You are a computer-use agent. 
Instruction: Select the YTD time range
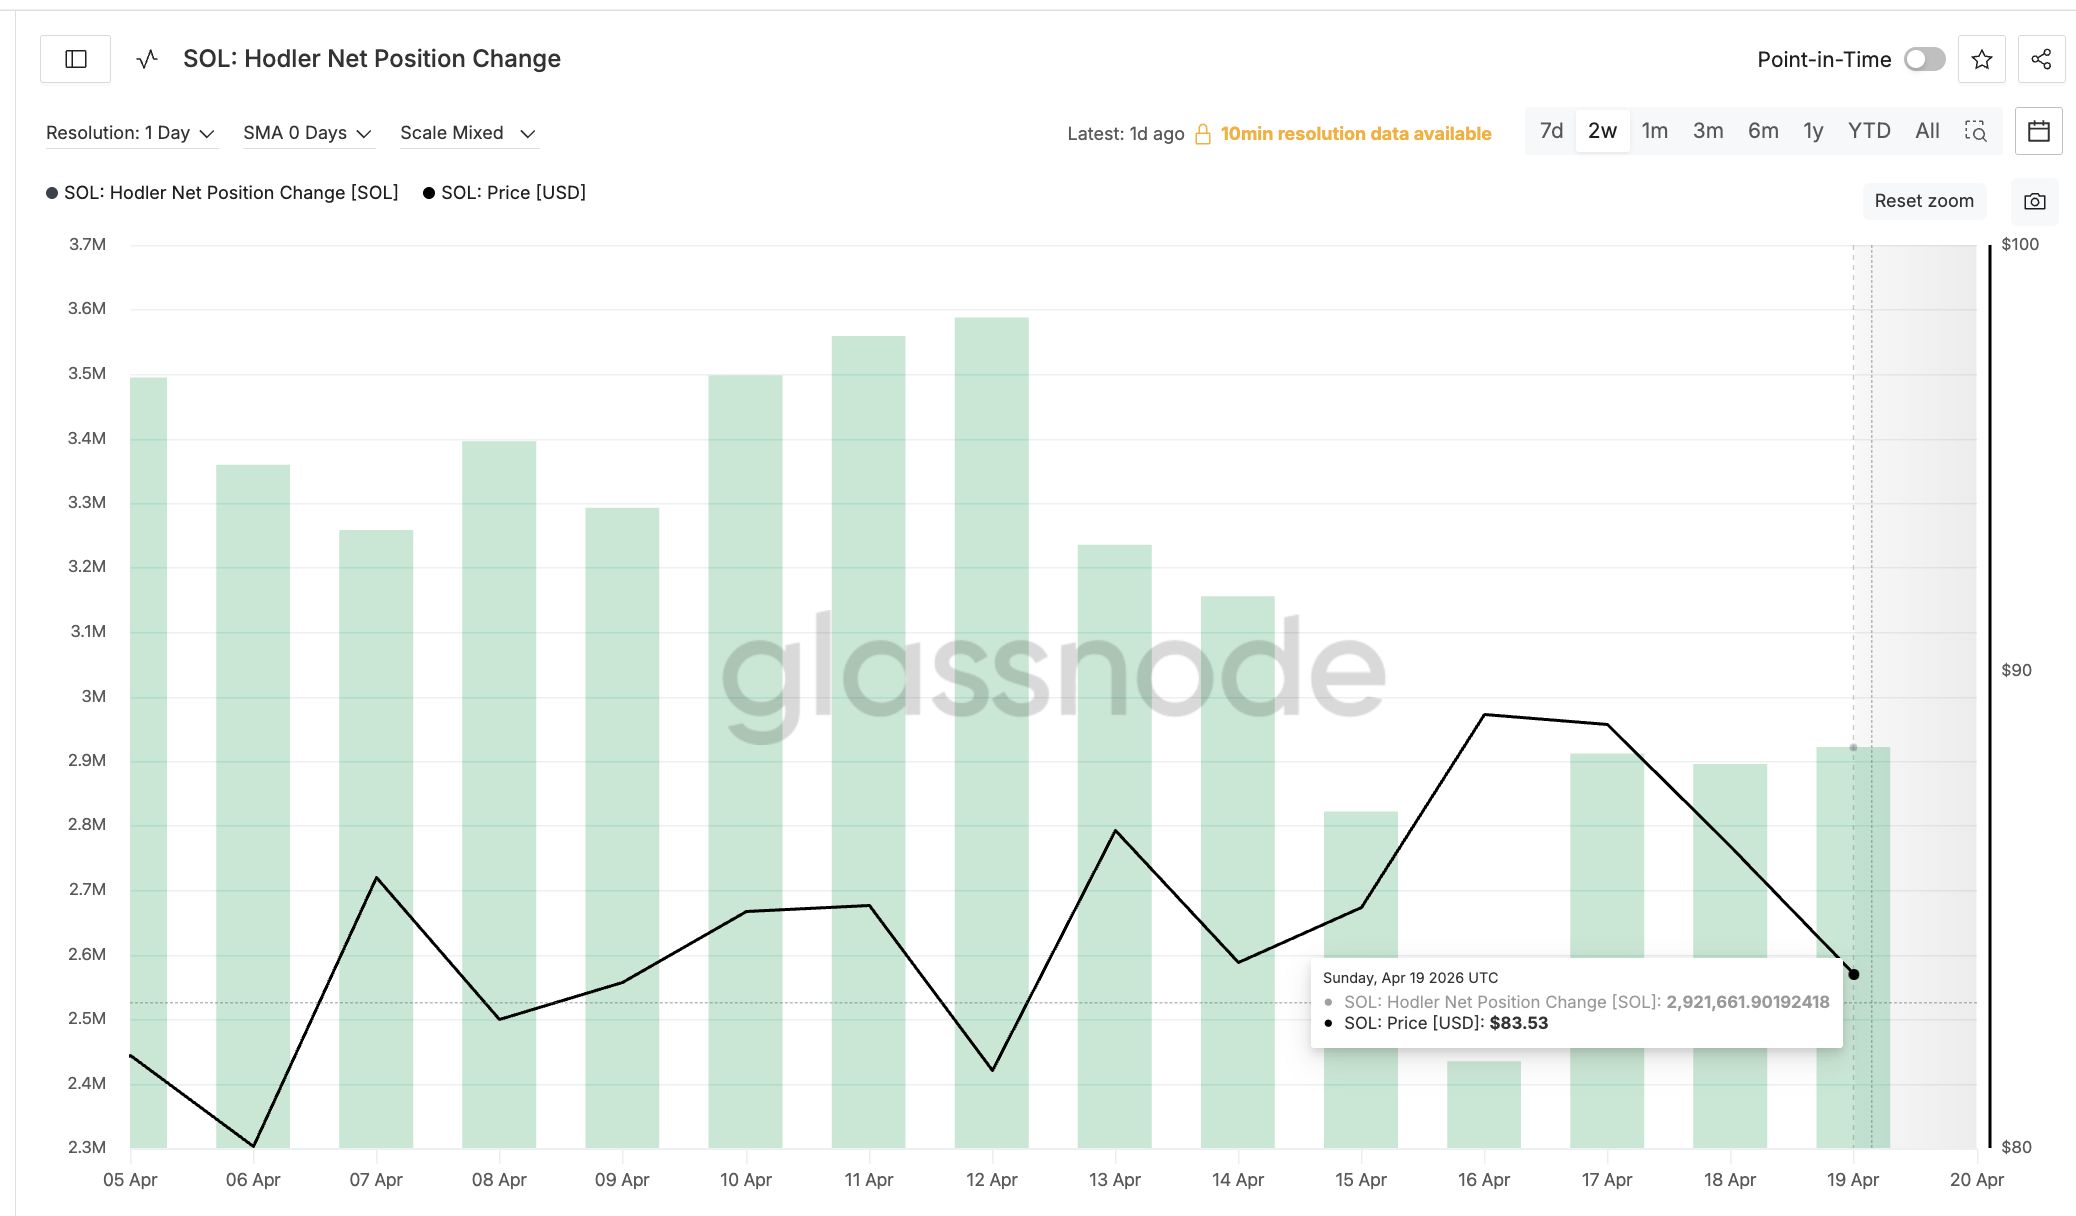[1868, 131]
